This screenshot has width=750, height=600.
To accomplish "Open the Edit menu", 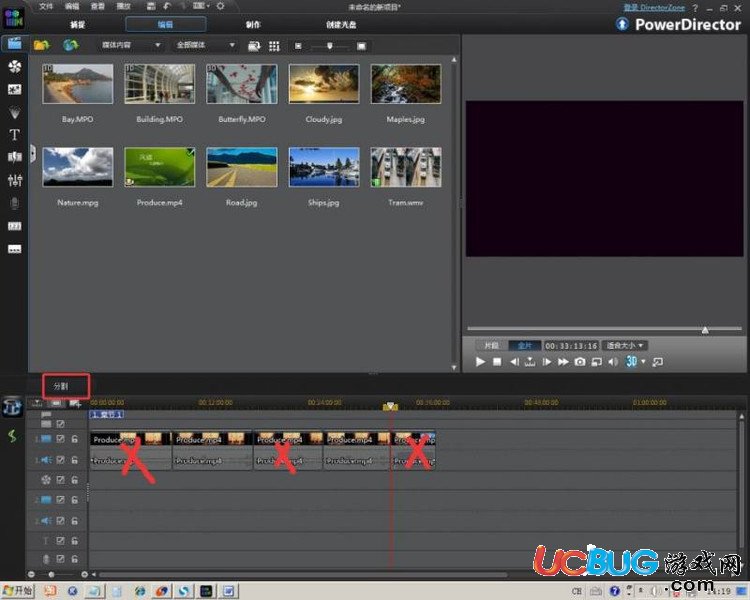I will click(72, 6).
